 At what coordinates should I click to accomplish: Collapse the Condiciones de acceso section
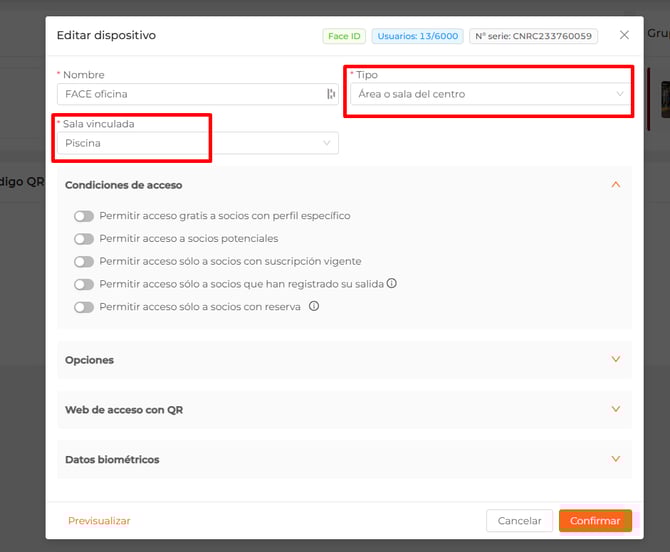[x=615, y=185]
